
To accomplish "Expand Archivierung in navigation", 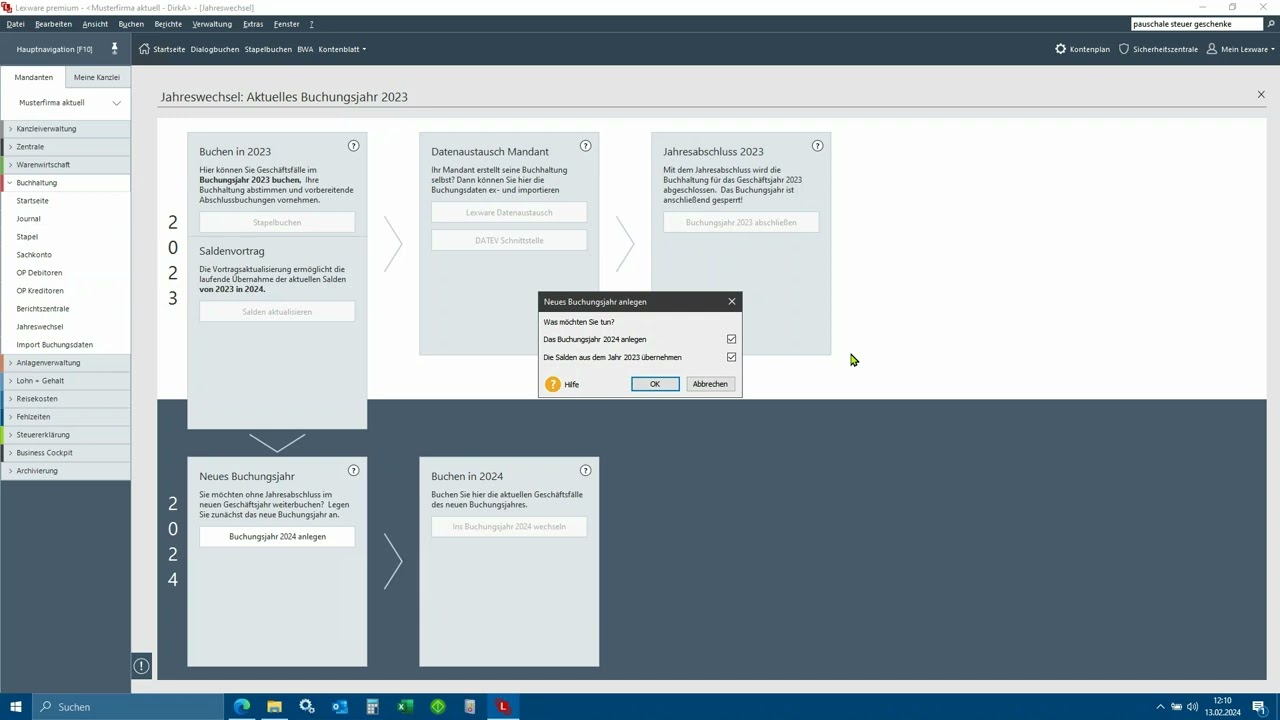I will pos(11,471).
